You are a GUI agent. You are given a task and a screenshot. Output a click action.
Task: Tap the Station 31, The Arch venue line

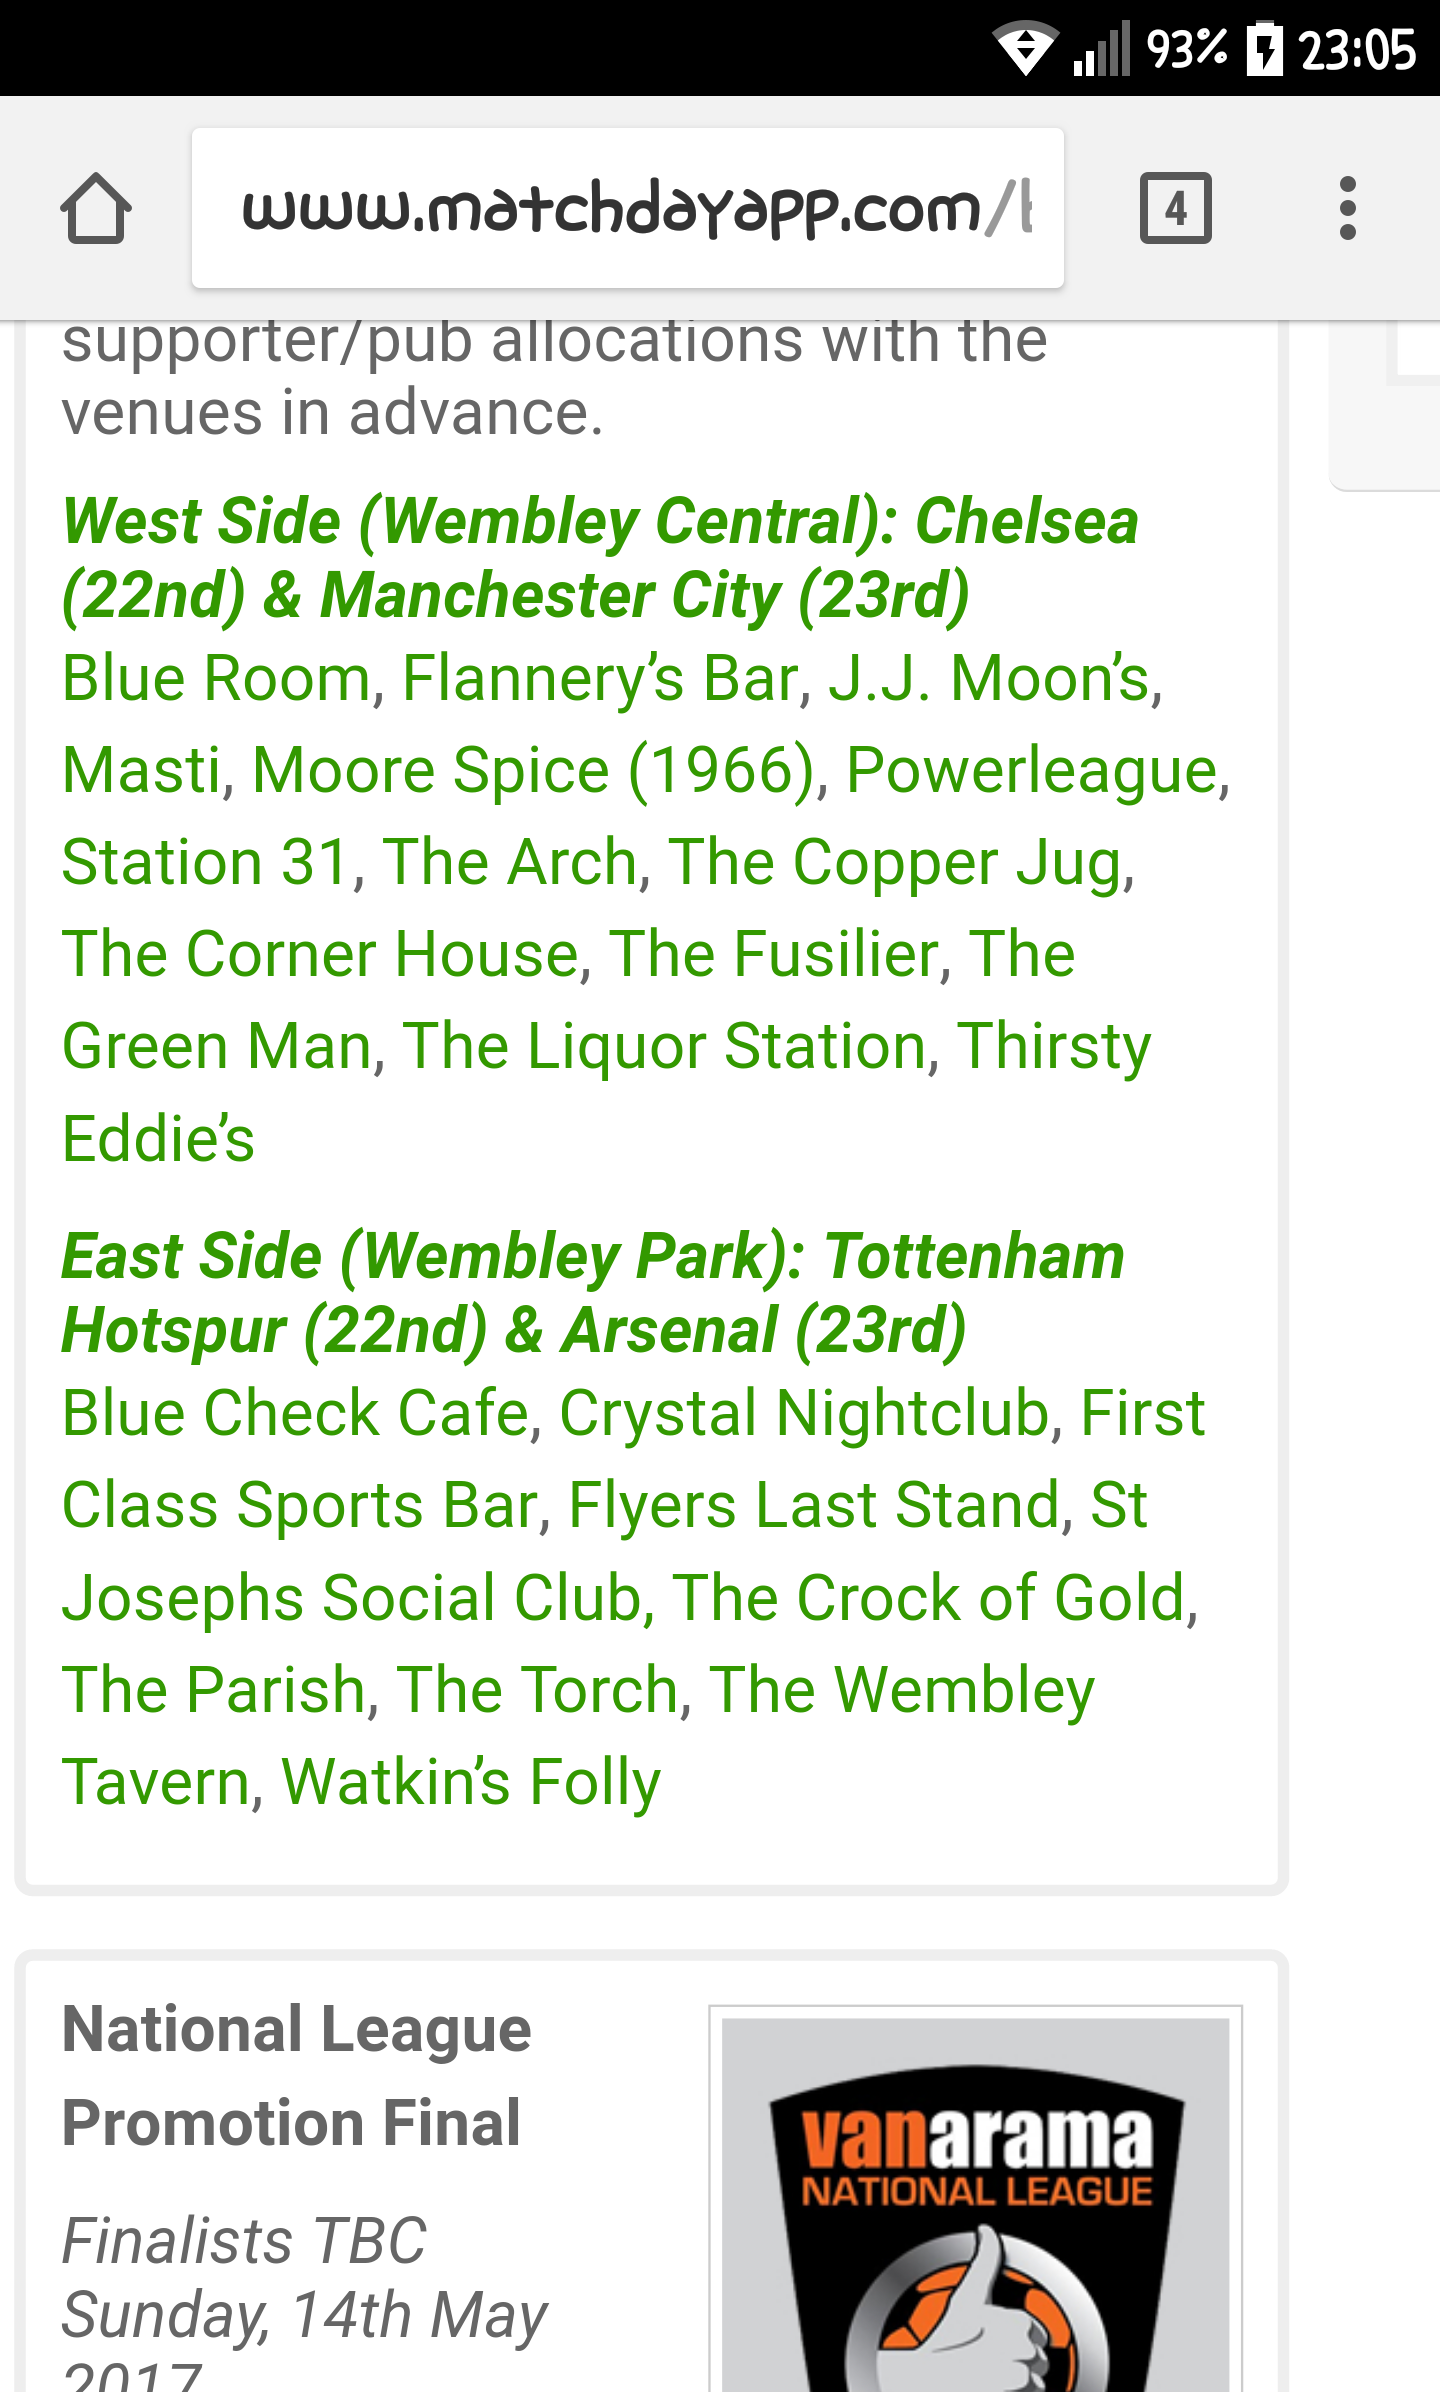(x=598, y=862)
